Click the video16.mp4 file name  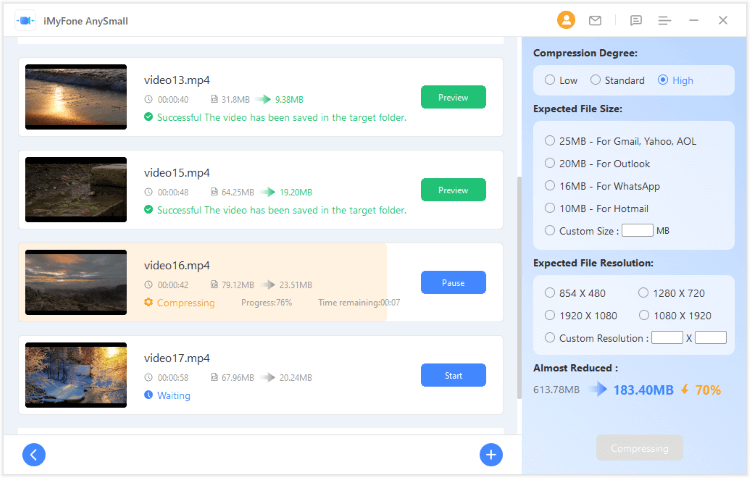click(177, 266)
